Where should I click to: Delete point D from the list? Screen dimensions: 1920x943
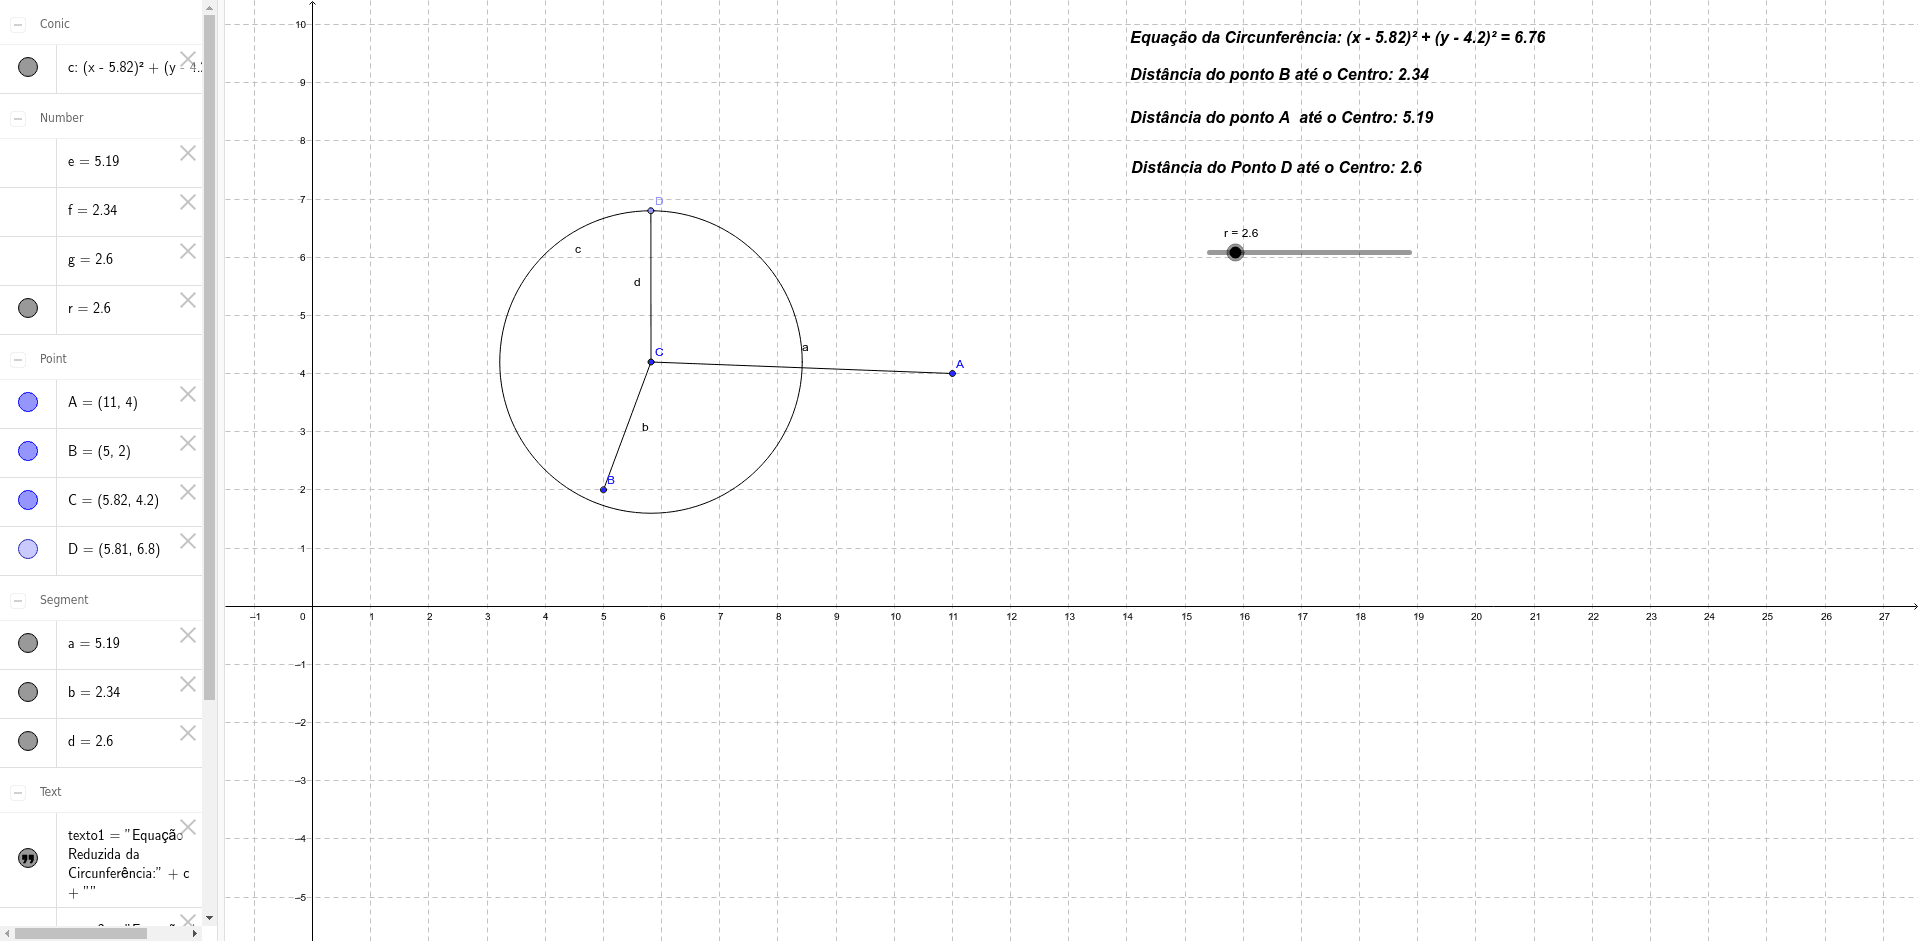(188, 541)
